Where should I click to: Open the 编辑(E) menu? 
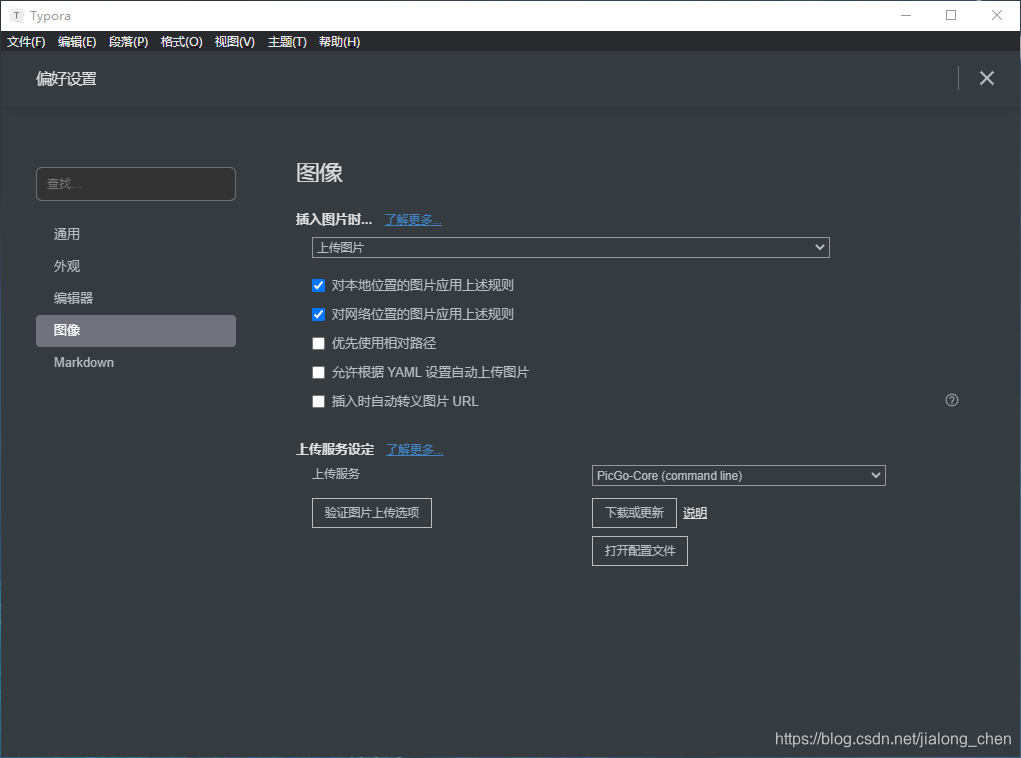coord(77,42)
